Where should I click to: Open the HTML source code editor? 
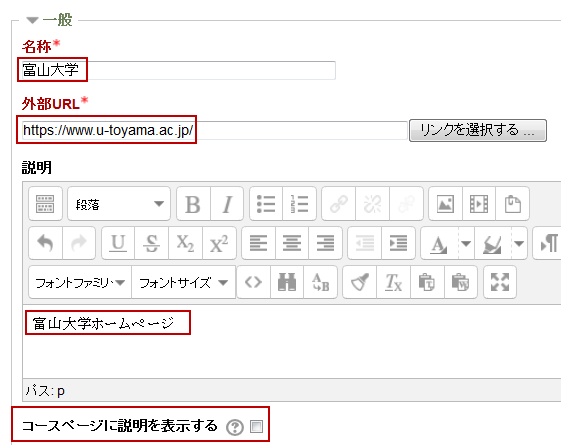(253, 282)
